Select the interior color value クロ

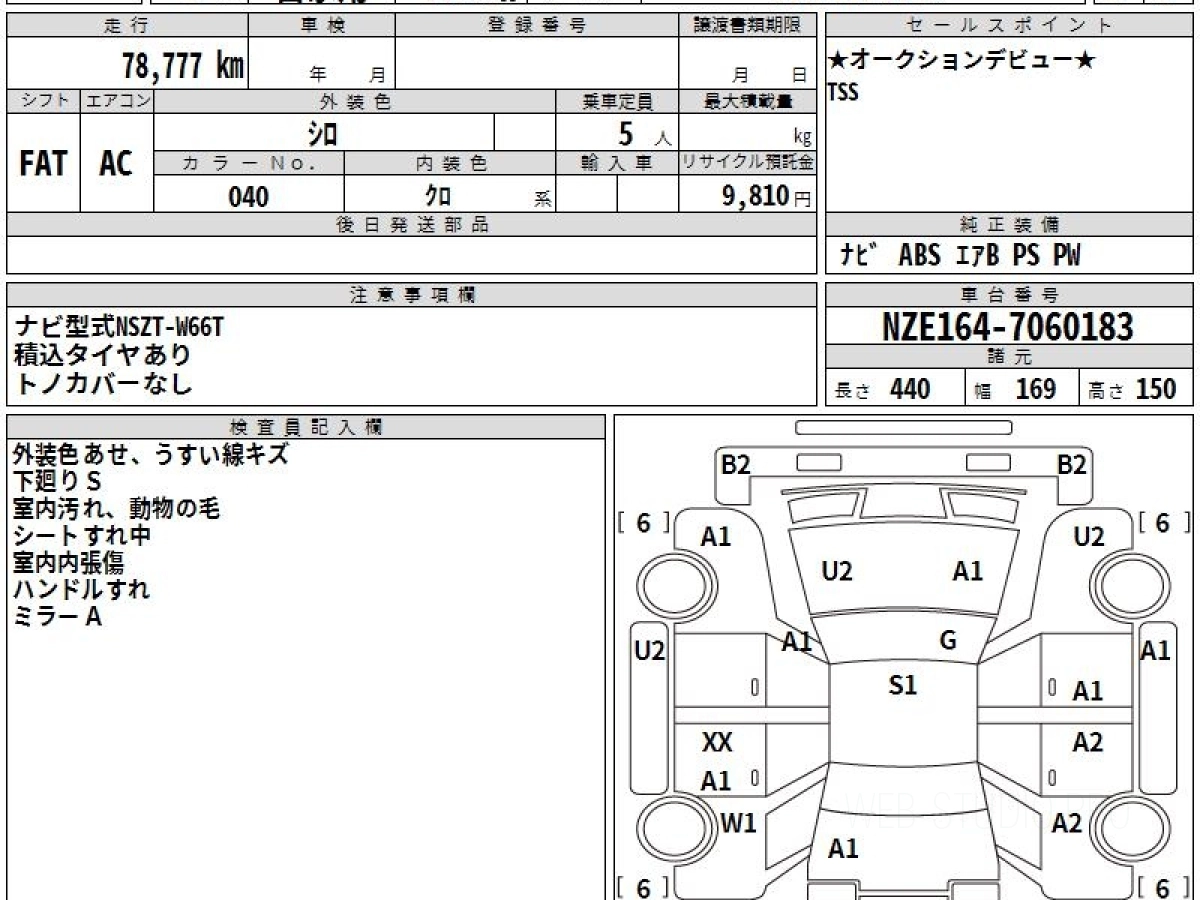[x=437, y=196]
